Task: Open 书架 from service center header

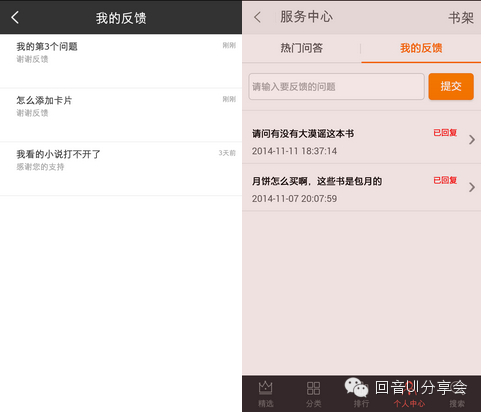Action: tap(461, 17)
